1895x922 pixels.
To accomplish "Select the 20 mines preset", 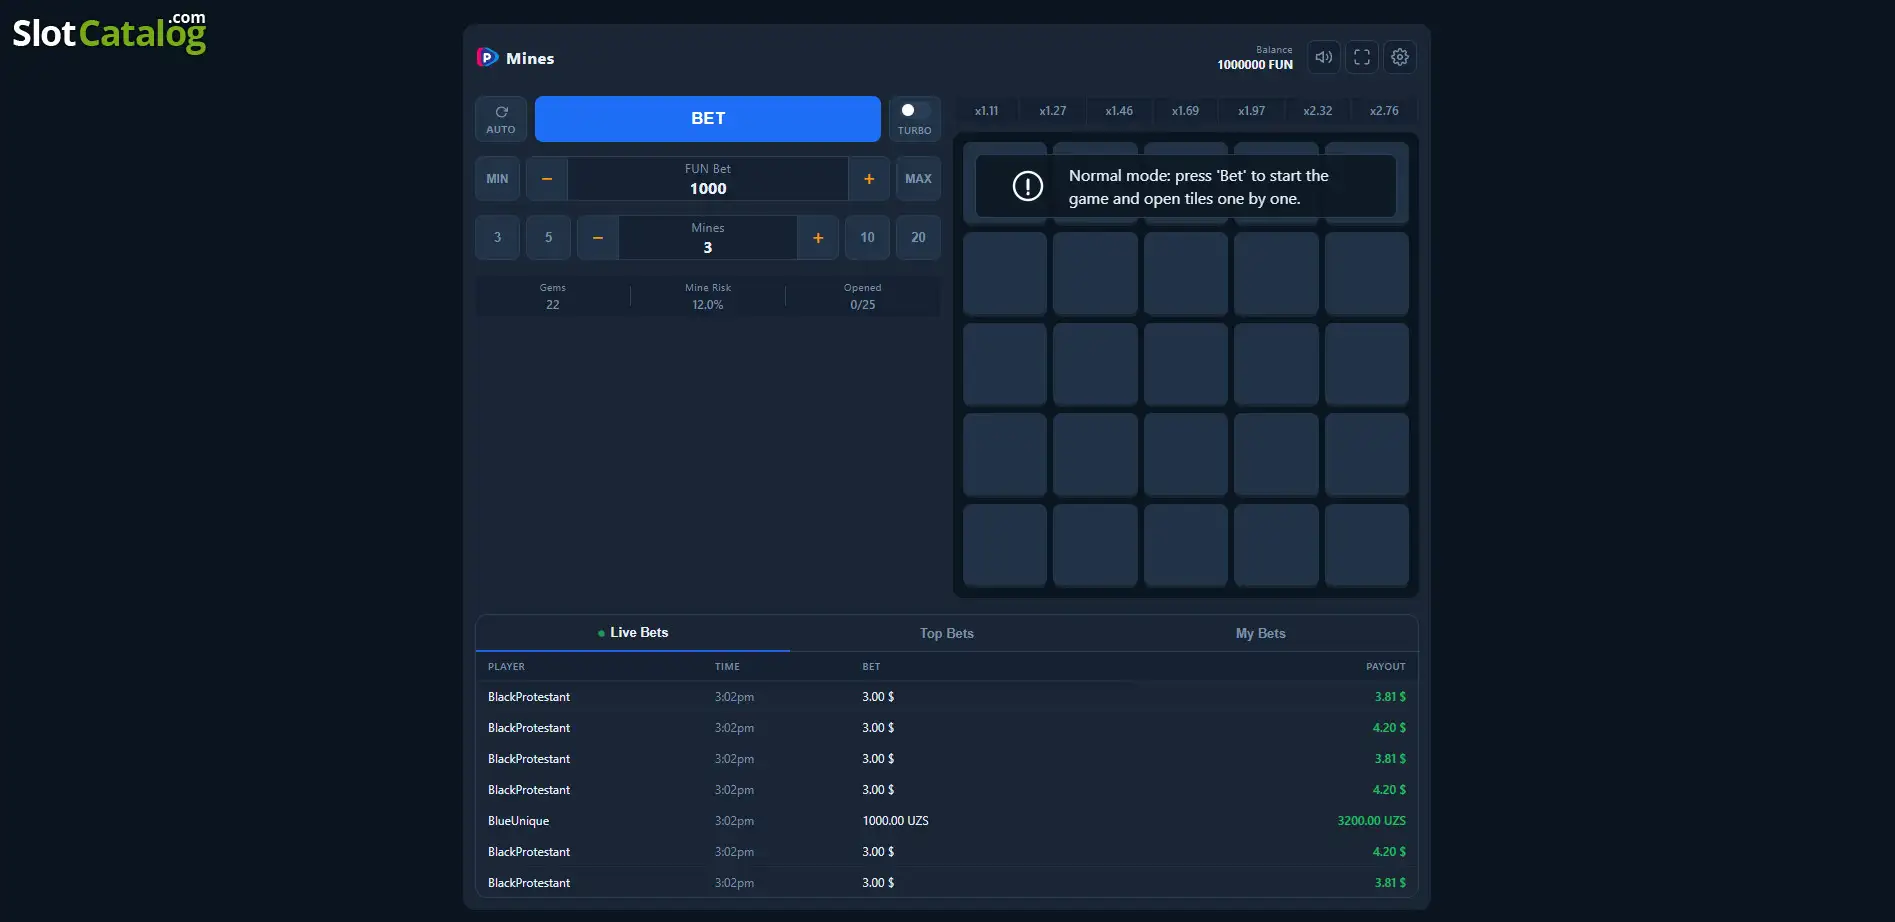I will click(918, 238).
